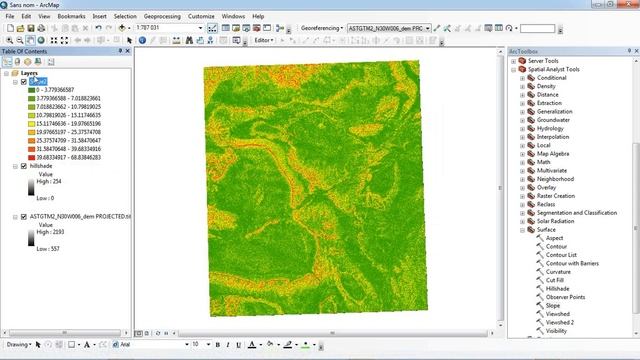640x360 pixels.
Task: Open the Editor dropdown menu
Action: pos(264,40)
